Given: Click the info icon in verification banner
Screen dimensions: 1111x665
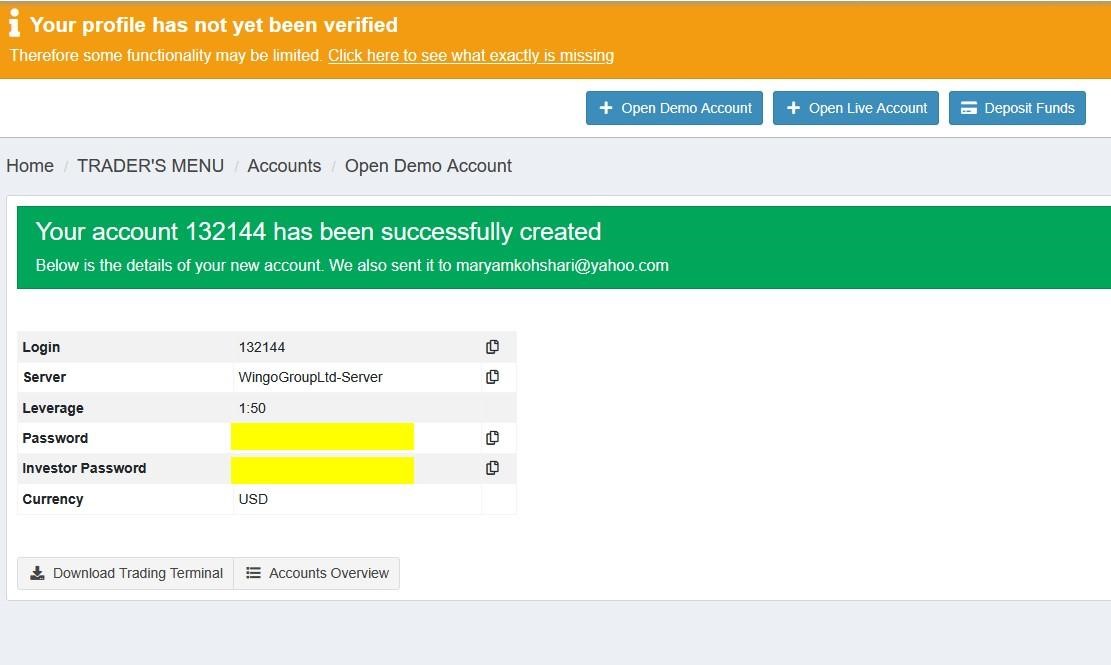Looking at the screenshot, I should 14,23.
